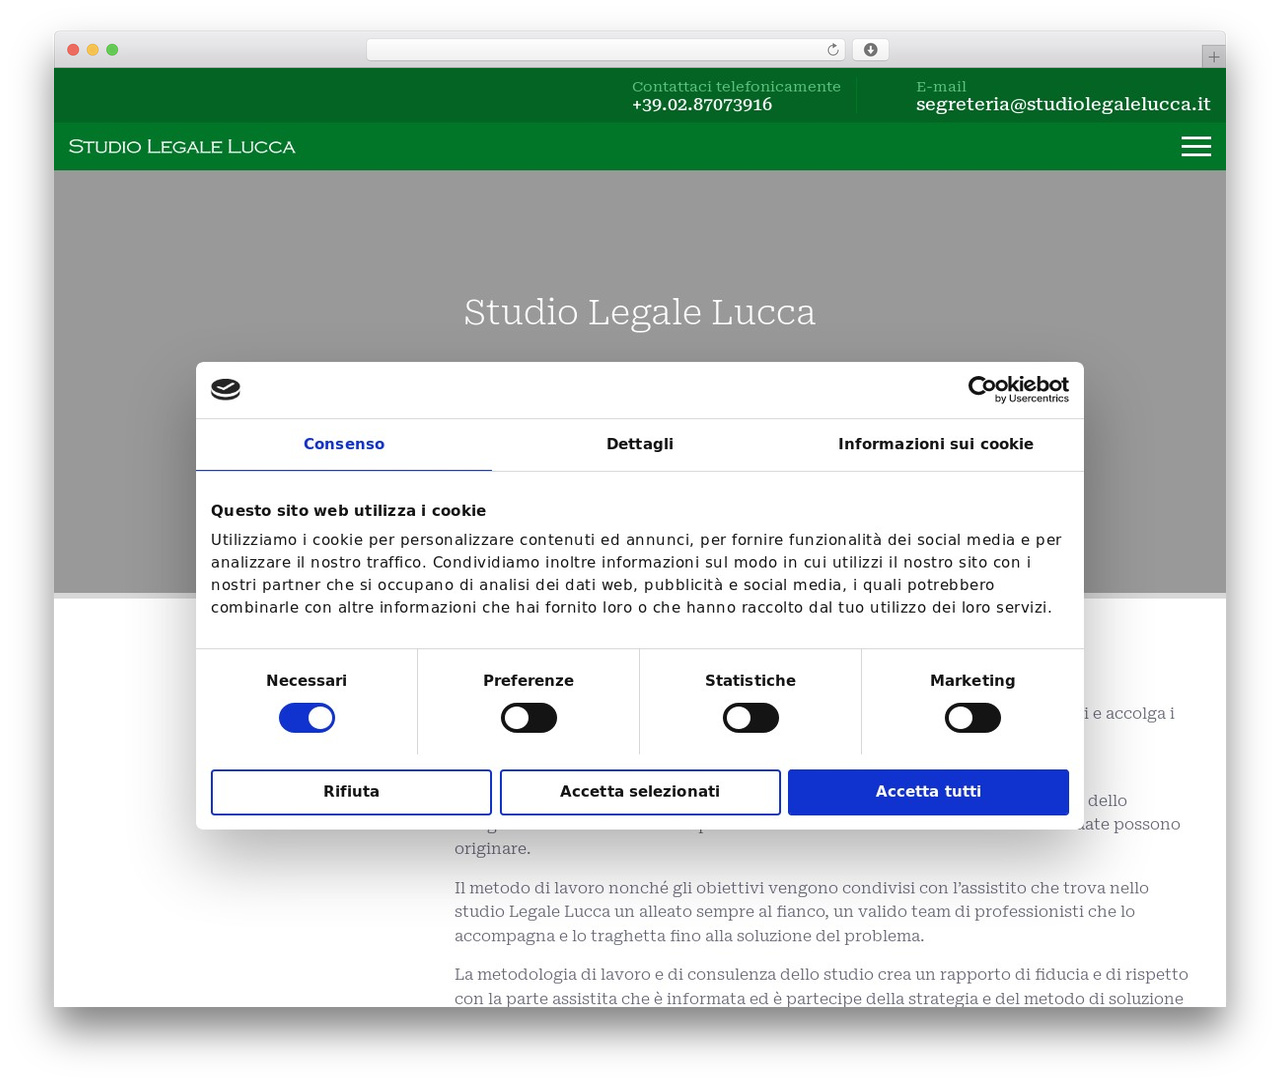Click the cookie banner site logo icon
The image size is (1280, 1084).
click(x=226, y=389)
